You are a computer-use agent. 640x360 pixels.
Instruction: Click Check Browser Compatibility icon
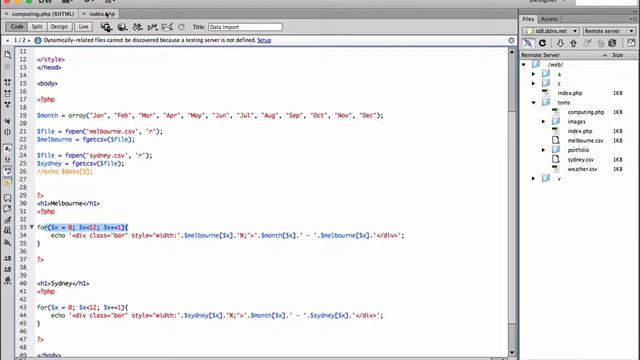point(167,27)
